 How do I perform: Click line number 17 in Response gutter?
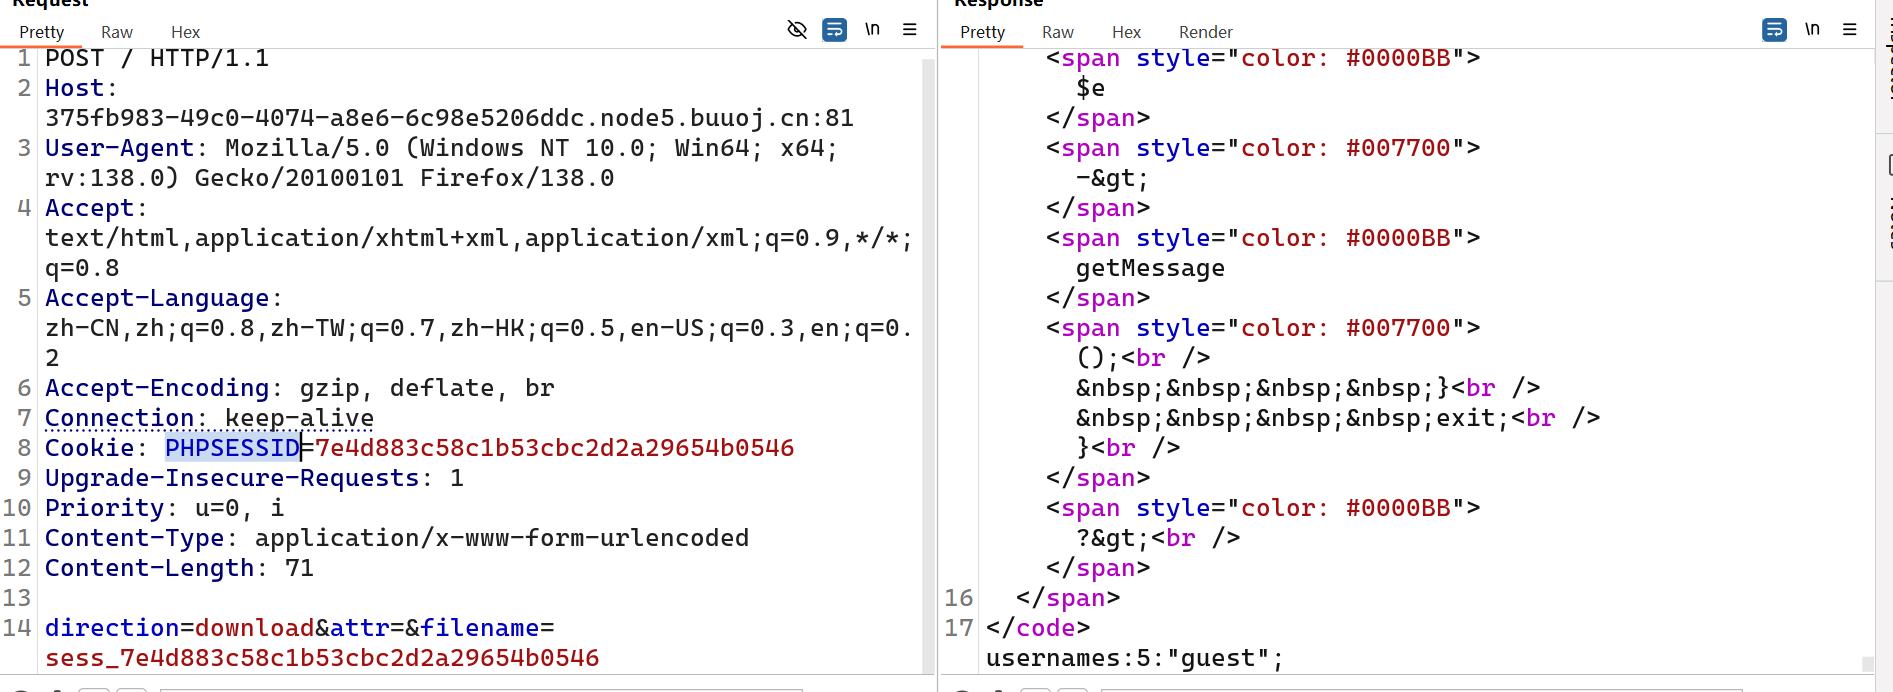tap(959, 628)
